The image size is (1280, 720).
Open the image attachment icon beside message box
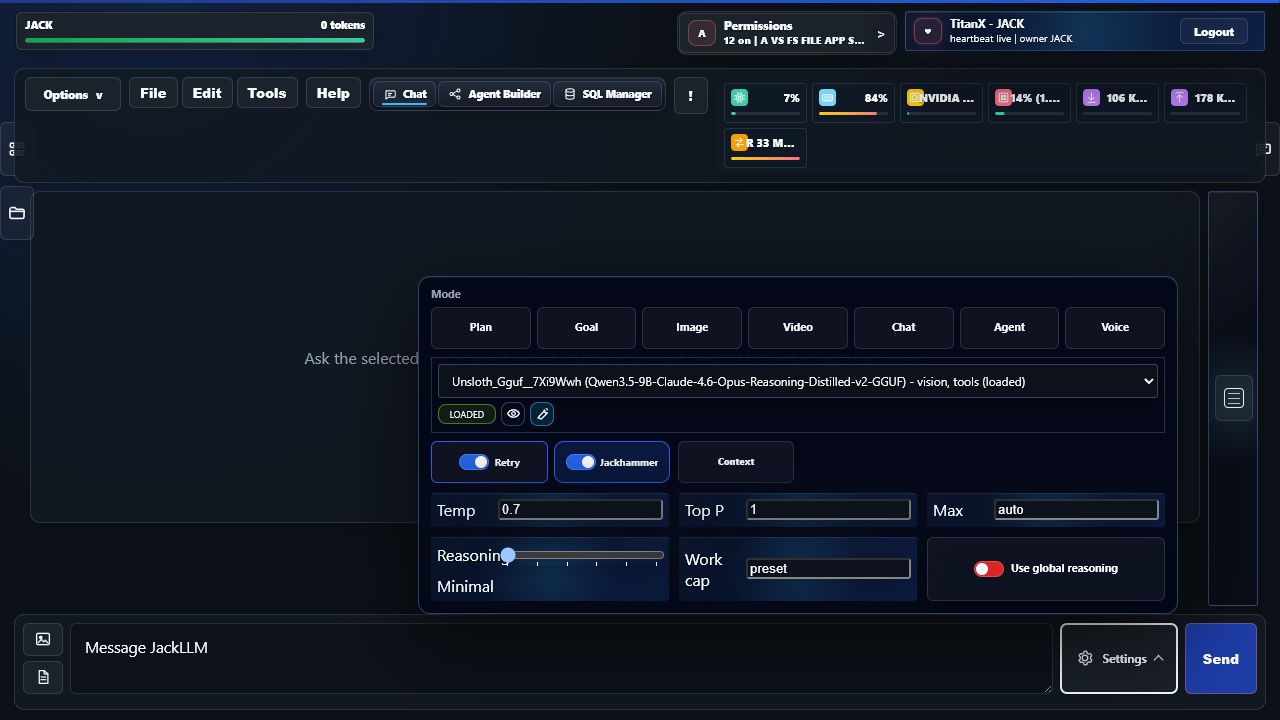[43, 639]
